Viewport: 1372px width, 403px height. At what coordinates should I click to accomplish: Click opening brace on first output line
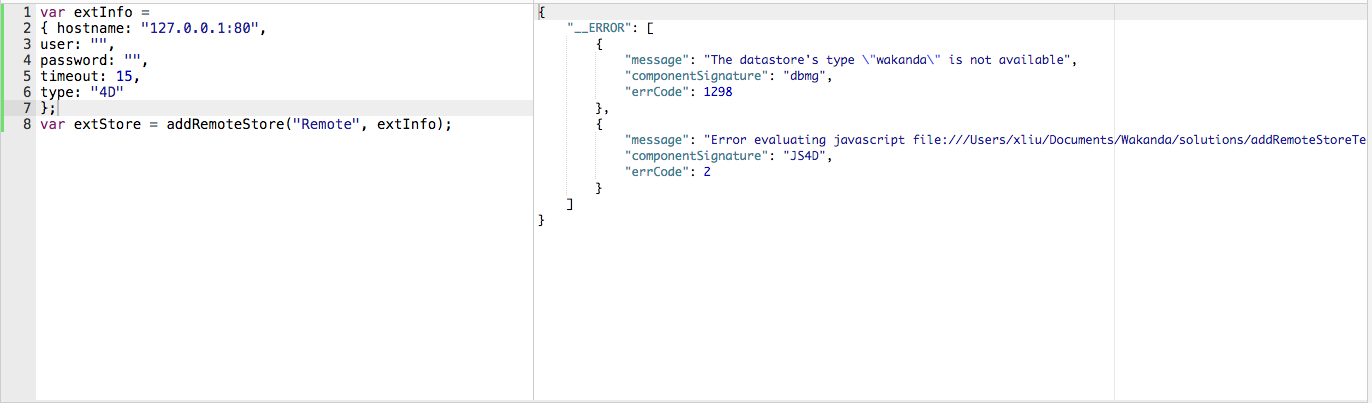click(541, 13)
